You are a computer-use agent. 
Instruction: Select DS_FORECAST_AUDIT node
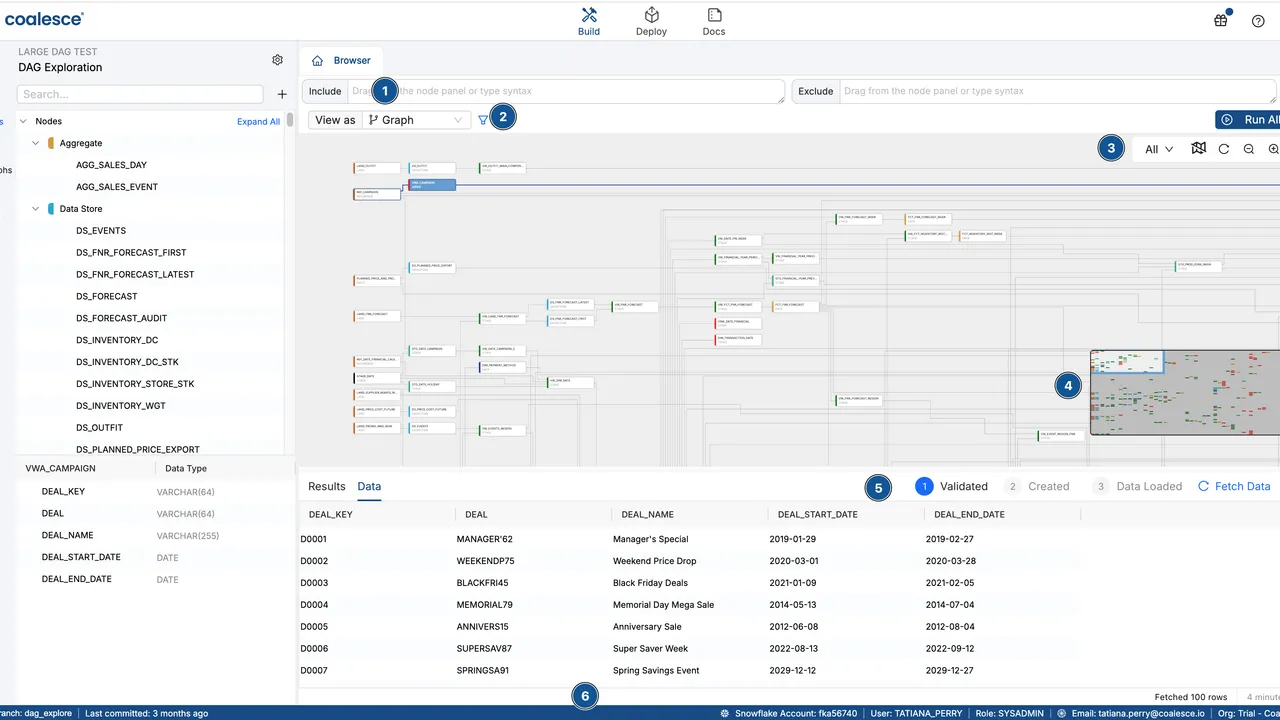click(122, 318)
